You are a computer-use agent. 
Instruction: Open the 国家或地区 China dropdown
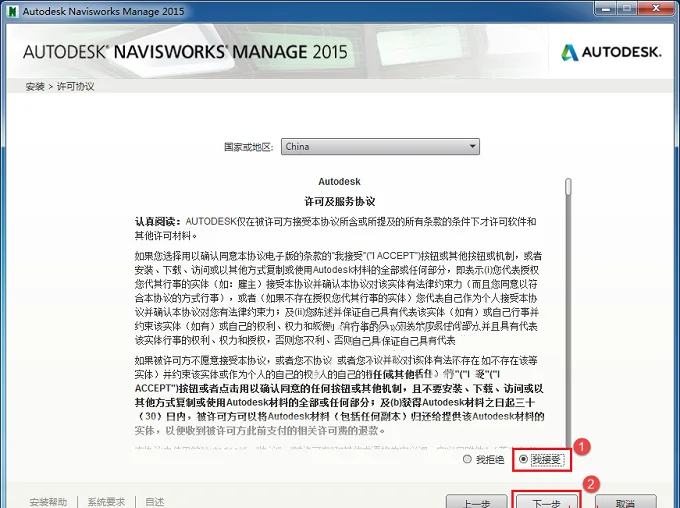[380, 147]
